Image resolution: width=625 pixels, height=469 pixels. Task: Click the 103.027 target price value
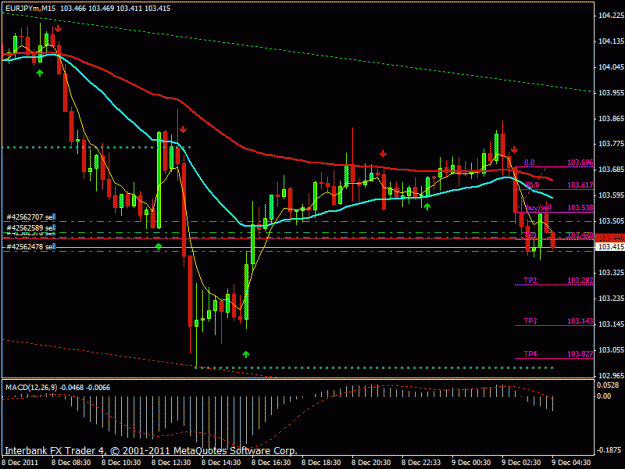click(580, 354)
